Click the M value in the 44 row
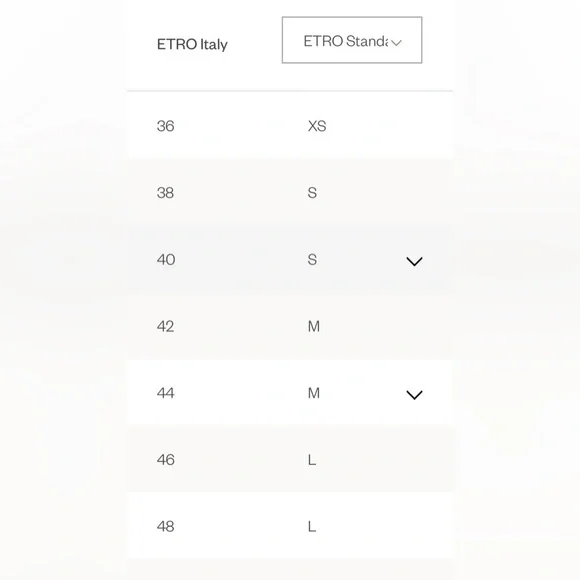 (x=314, y=393)
